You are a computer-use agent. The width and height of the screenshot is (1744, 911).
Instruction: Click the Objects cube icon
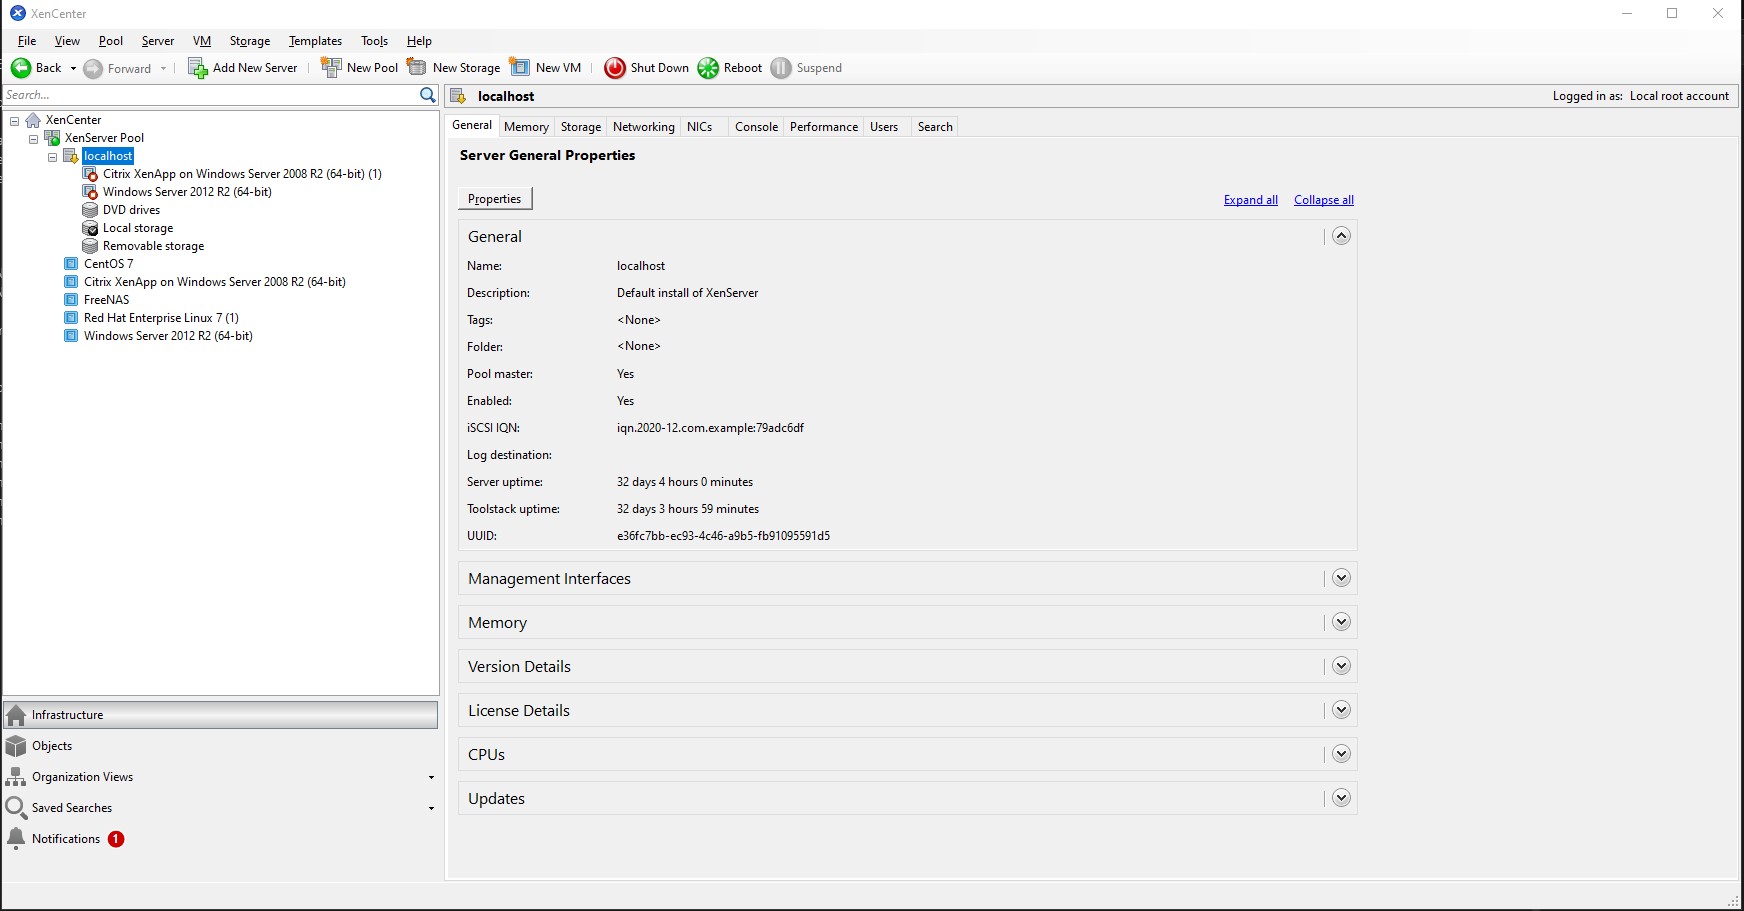(16, 746)
